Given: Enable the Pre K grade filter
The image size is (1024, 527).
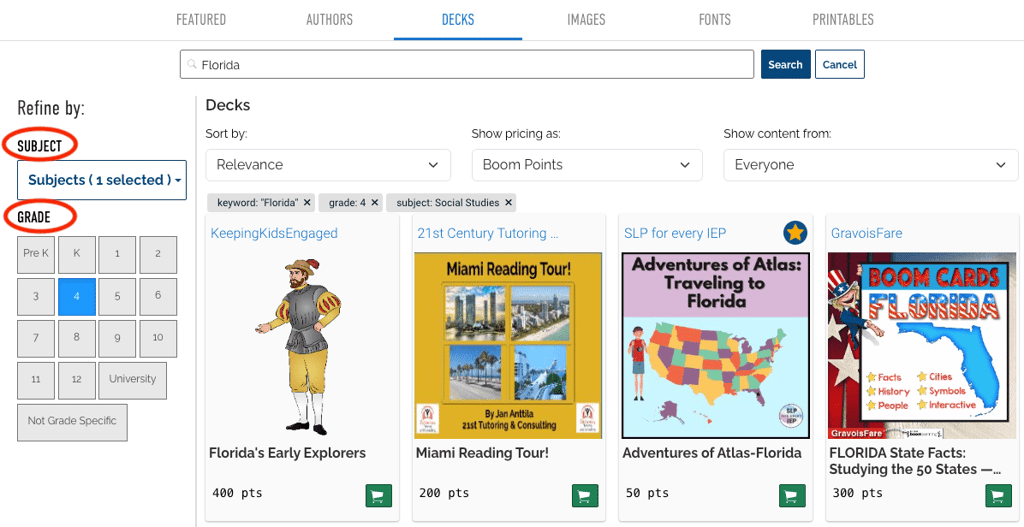Looking at the screenshot, I should click(36, 254).
